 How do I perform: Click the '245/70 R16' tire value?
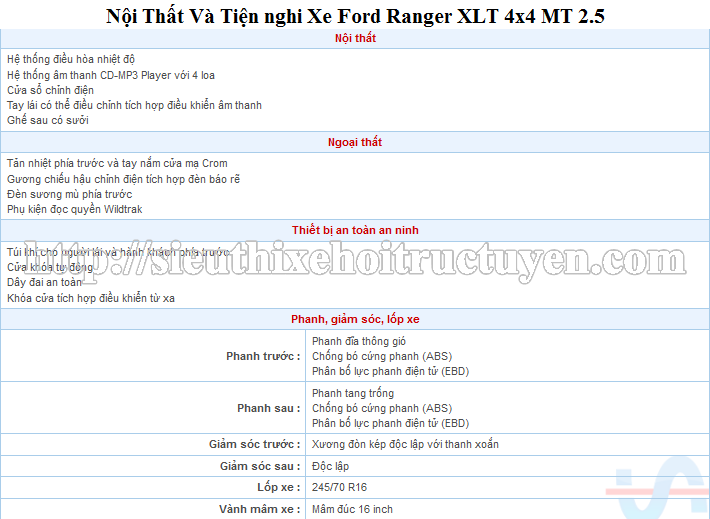pos(339,487)
